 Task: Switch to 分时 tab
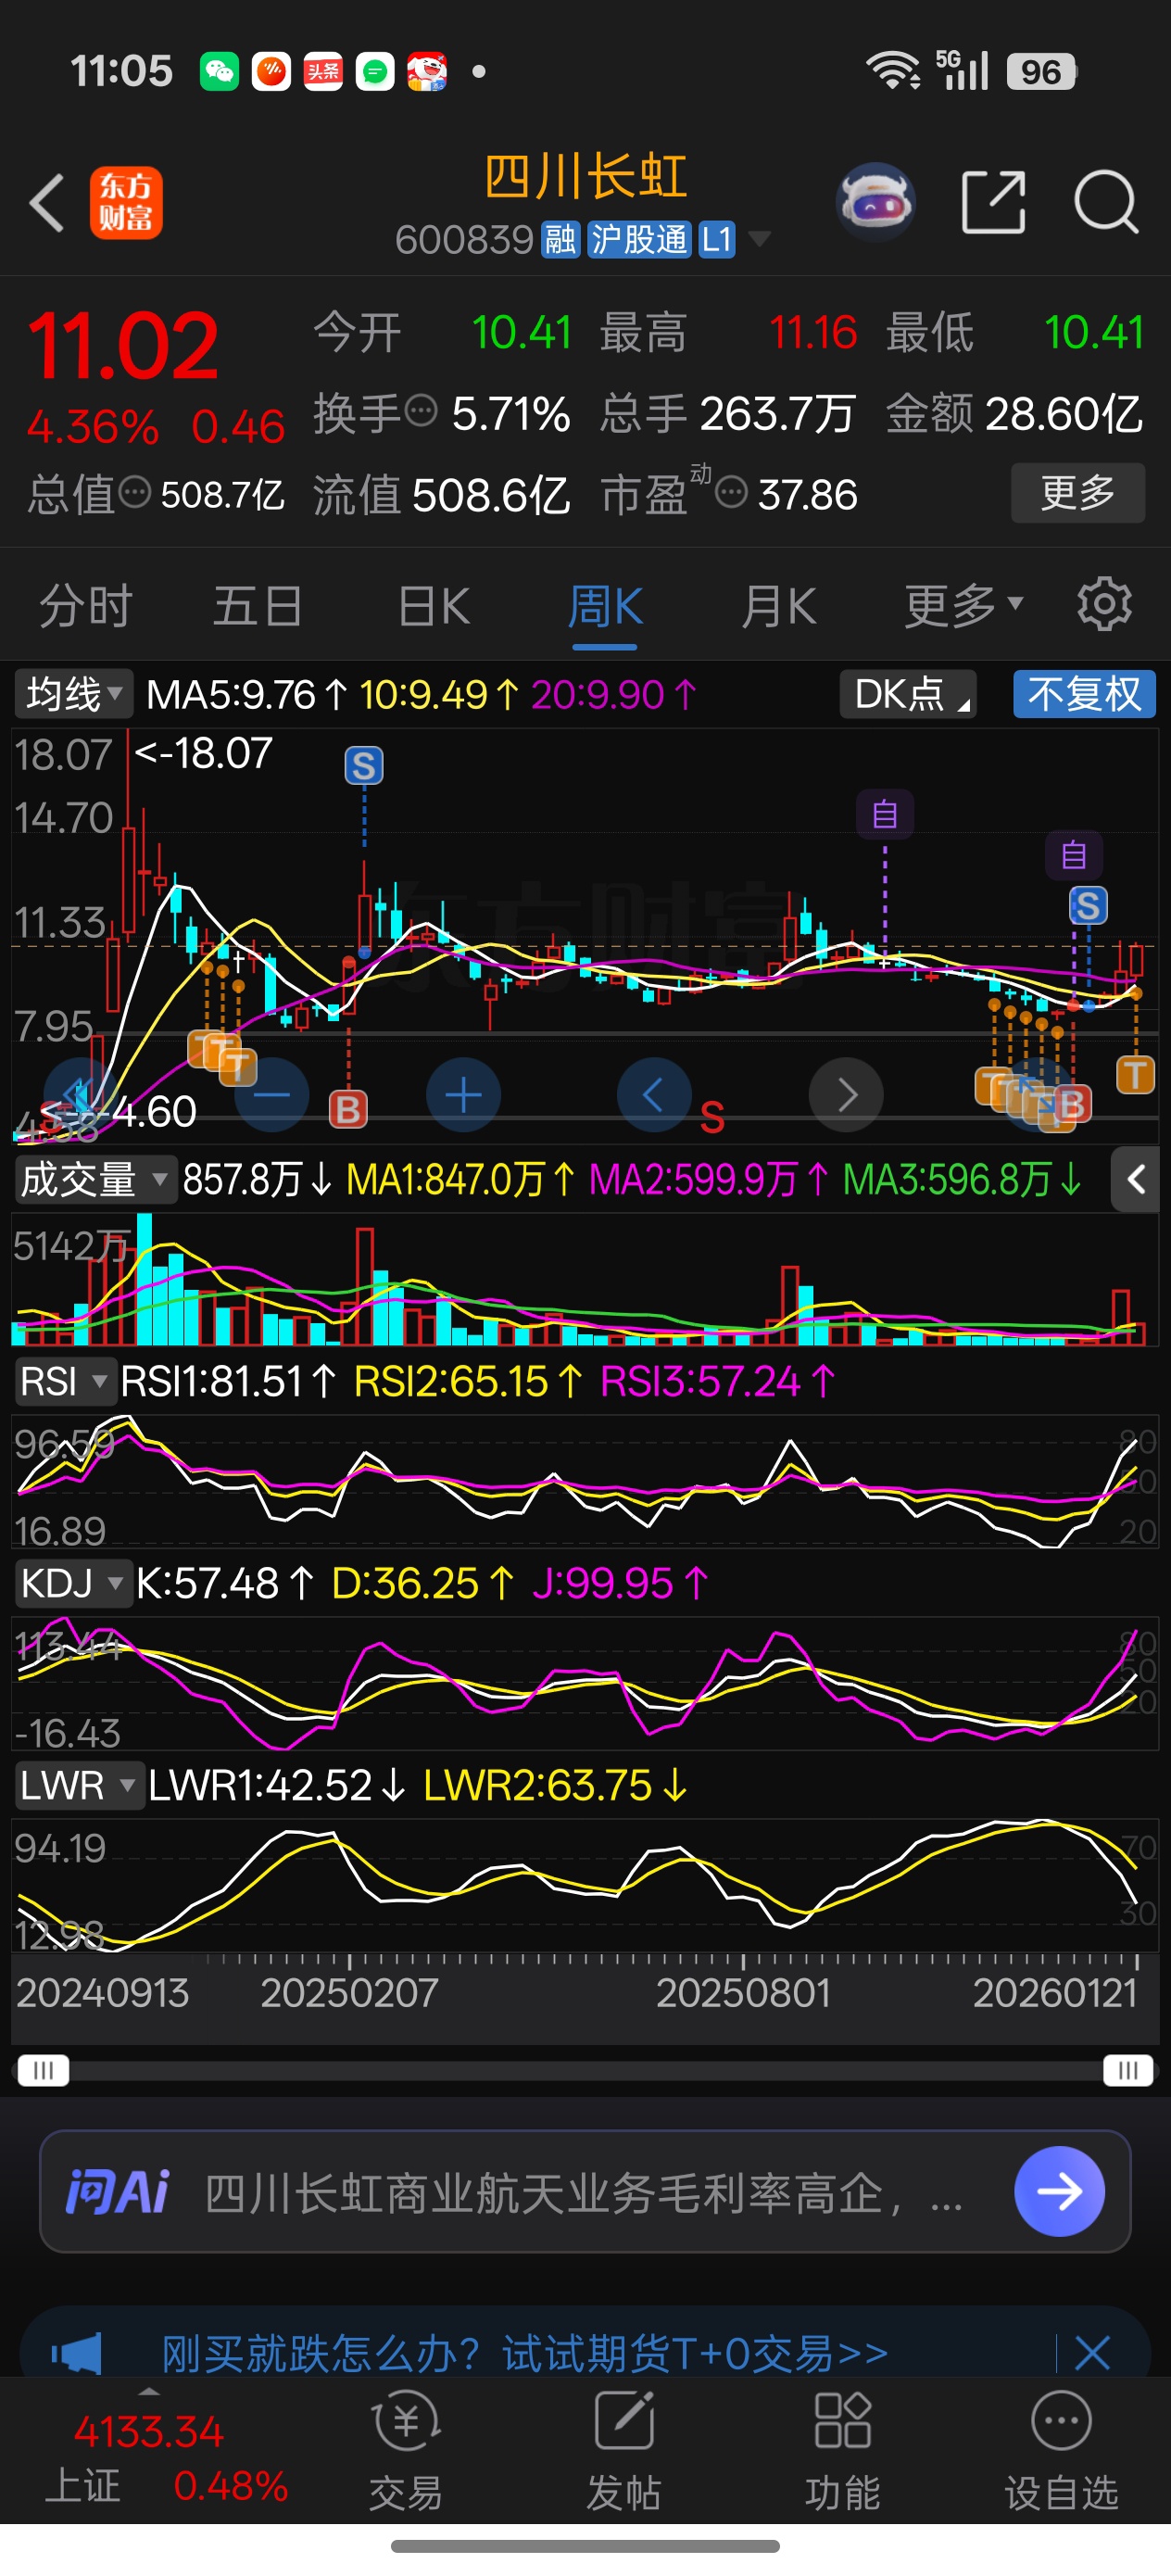coord(86,604)
